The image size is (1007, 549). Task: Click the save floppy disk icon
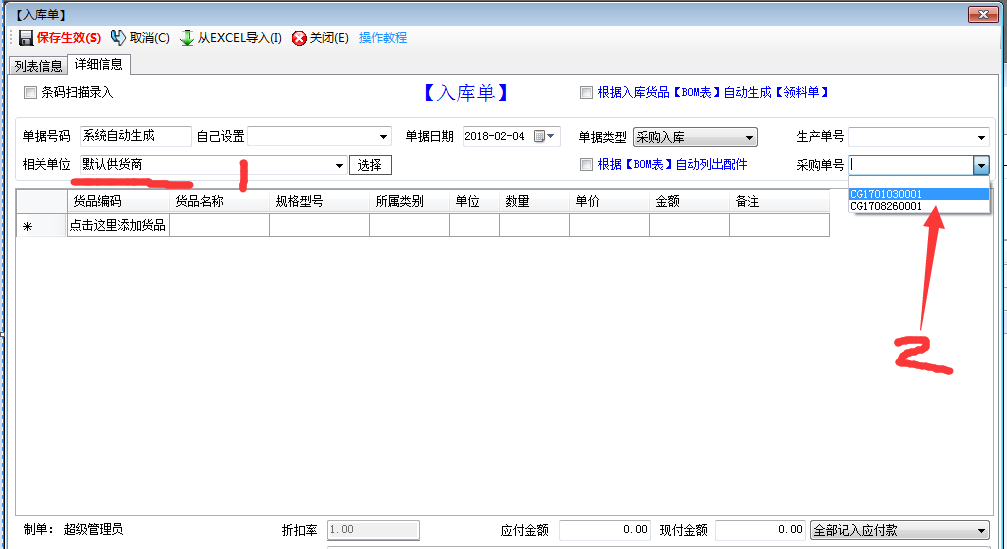pos(26,38)
